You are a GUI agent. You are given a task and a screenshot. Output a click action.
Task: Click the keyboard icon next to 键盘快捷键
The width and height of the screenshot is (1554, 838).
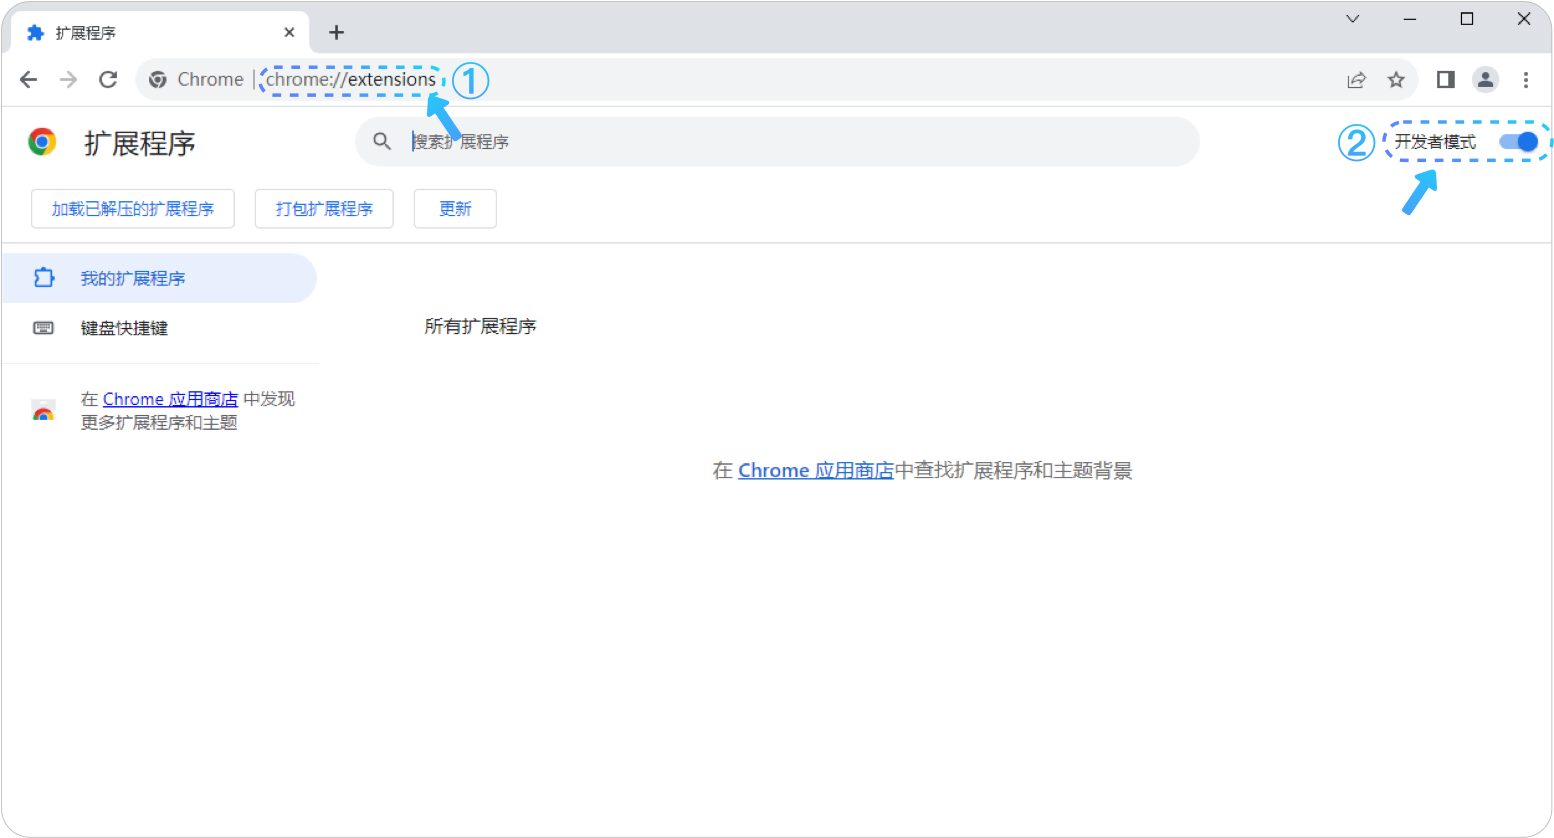coord(44,328)
